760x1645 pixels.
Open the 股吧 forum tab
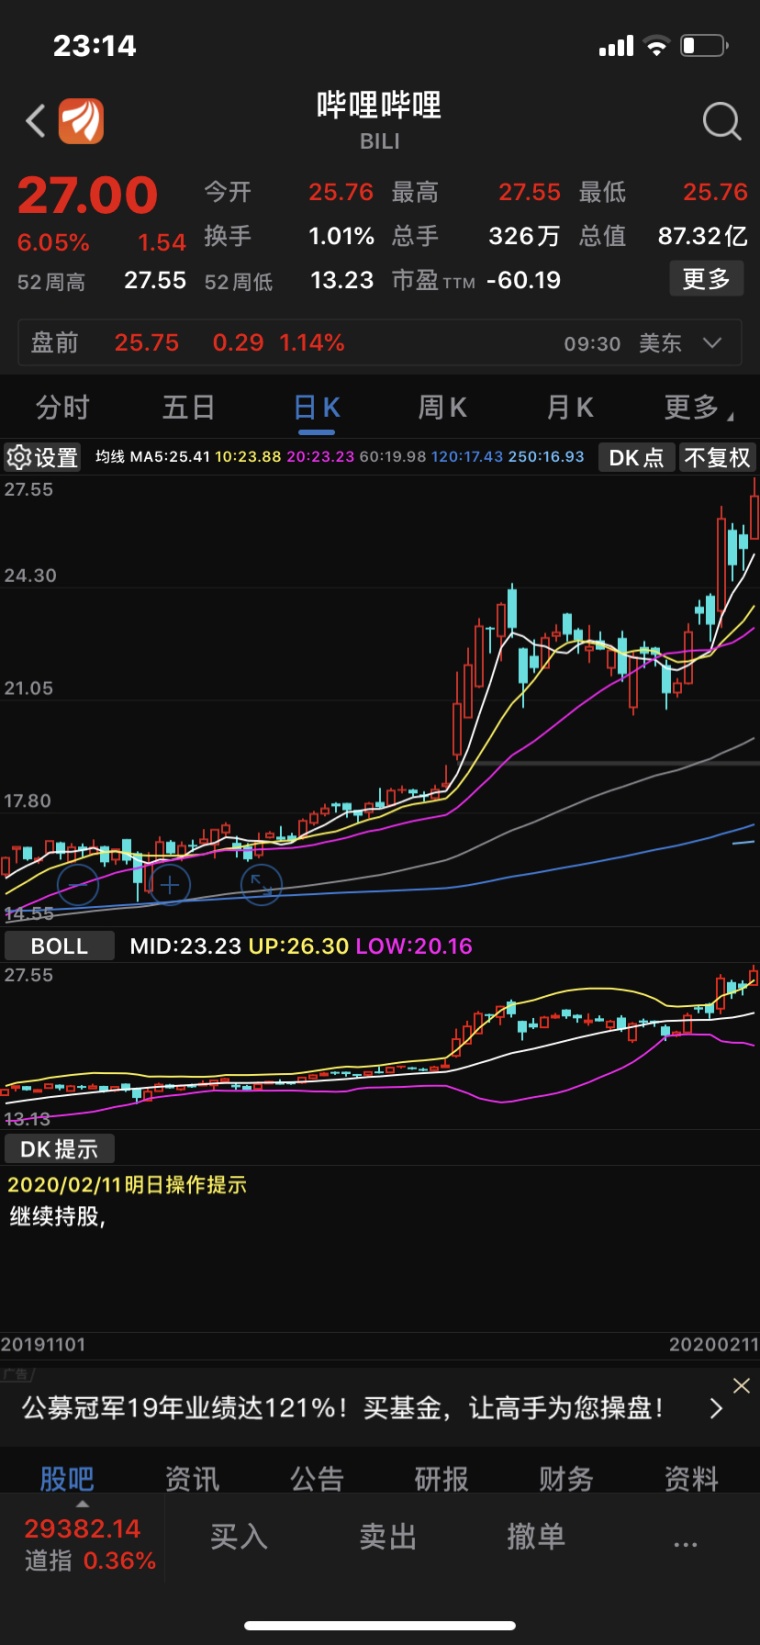(x=67, y=1478)
